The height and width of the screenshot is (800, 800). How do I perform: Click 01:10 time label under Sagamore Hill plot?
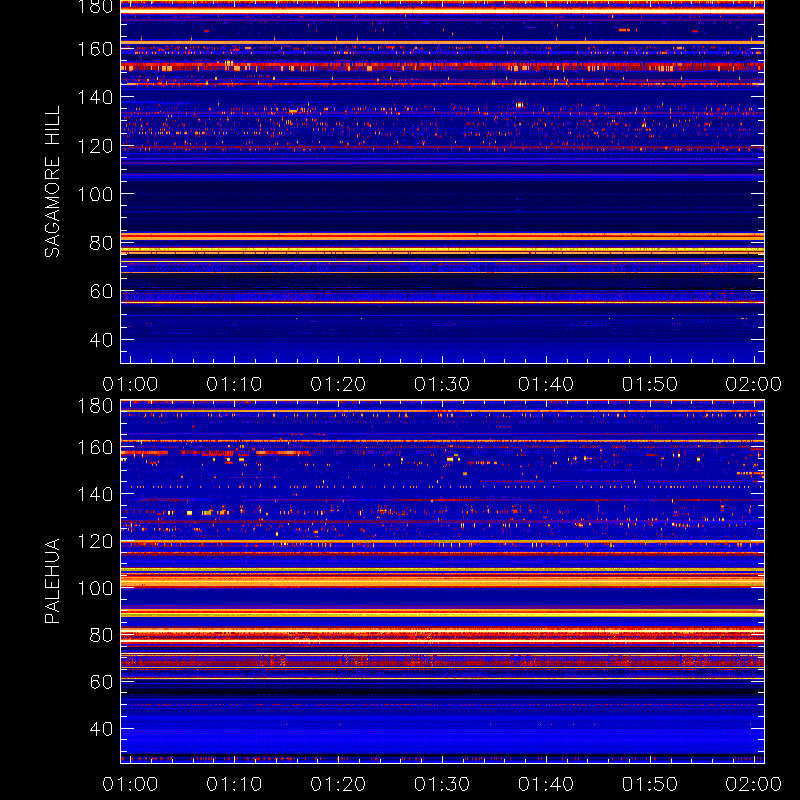(x=234, y=384)
